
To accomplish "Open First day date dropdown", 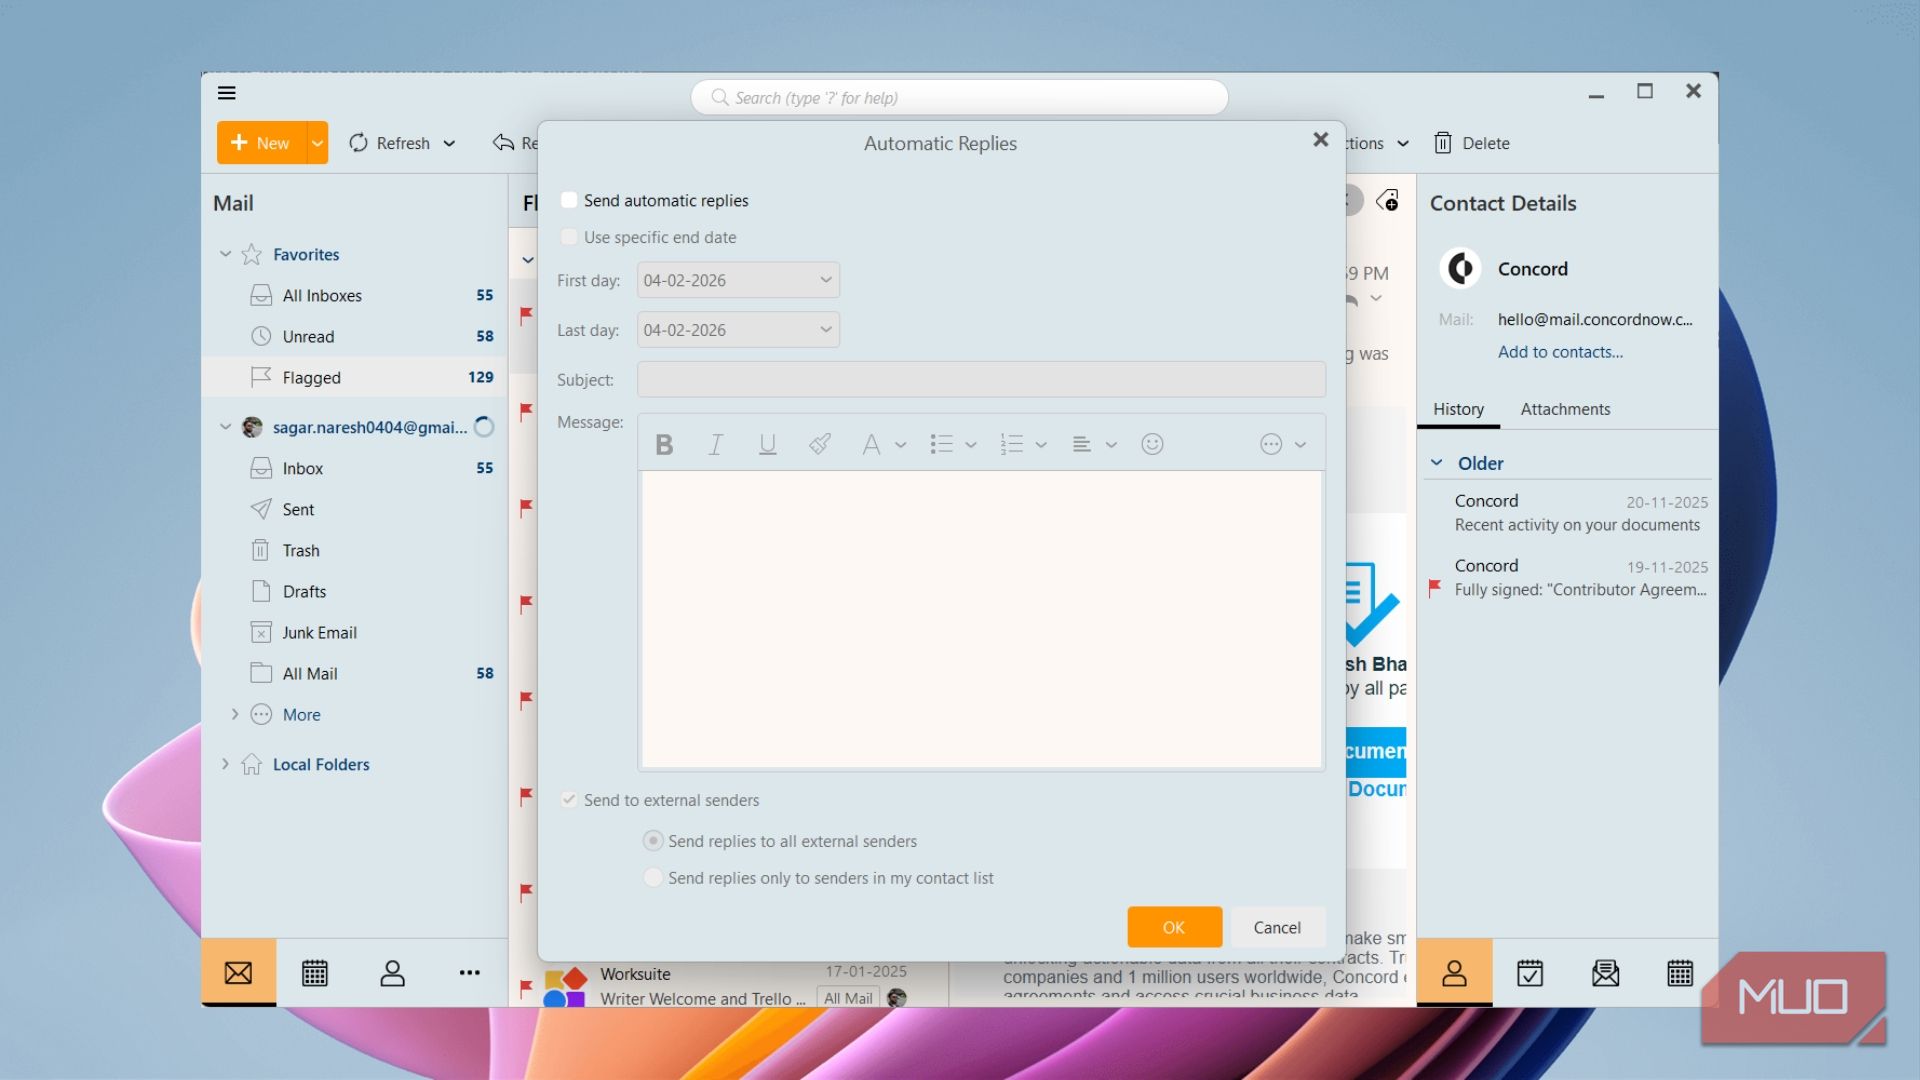I will point(826,280).
